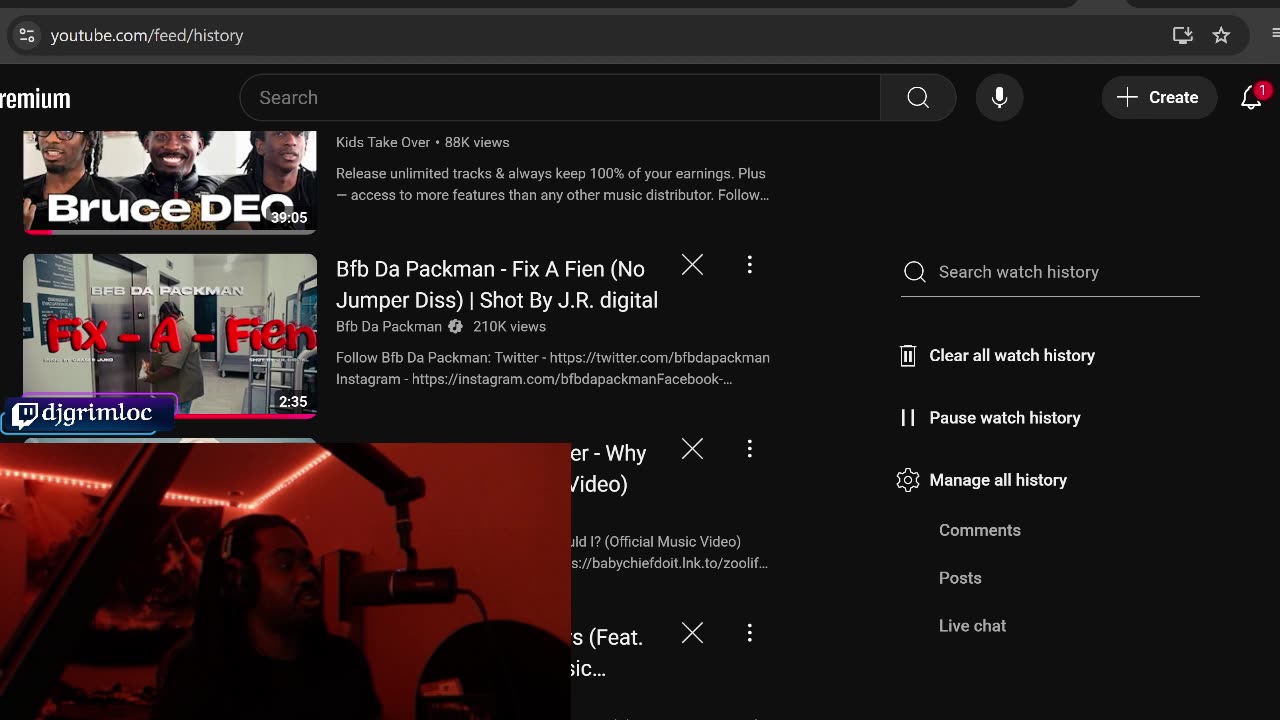Click the gear icon beside Manage all history
This screenshot has width=1280, height=720.
[908, 480]
